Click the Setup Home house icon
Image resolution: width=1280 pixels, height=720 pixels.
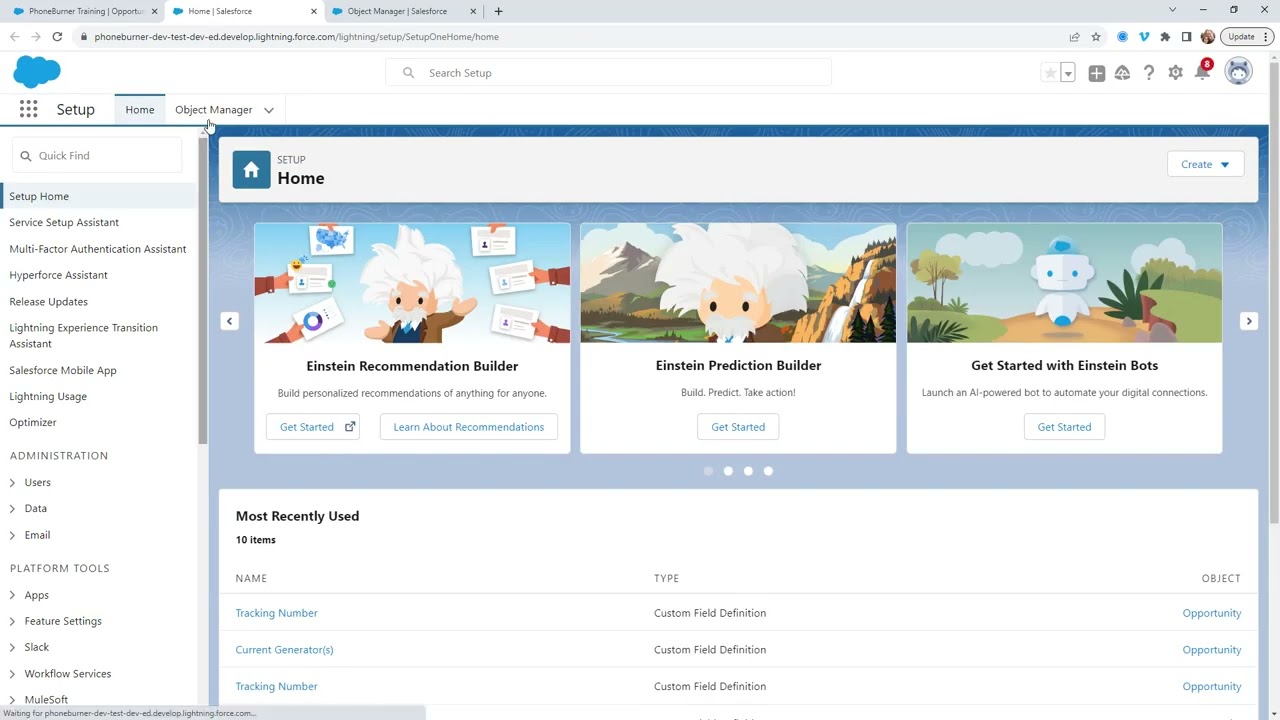click(251, 170)
